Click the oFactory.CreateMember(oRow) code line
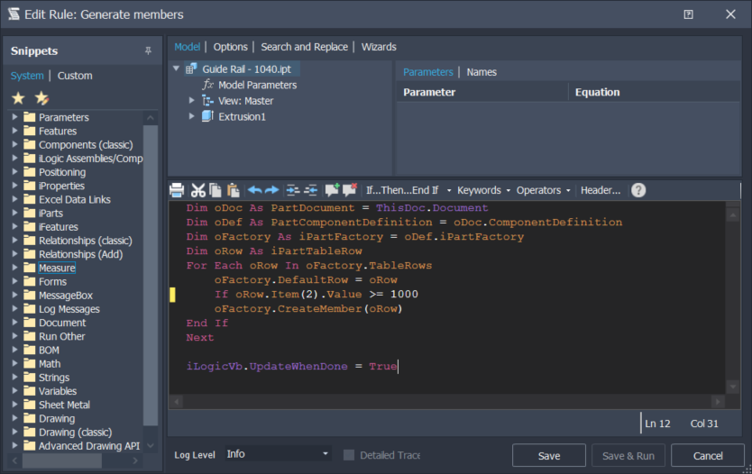The height and width of the screenshot is (474, 752). coord(308,308)
